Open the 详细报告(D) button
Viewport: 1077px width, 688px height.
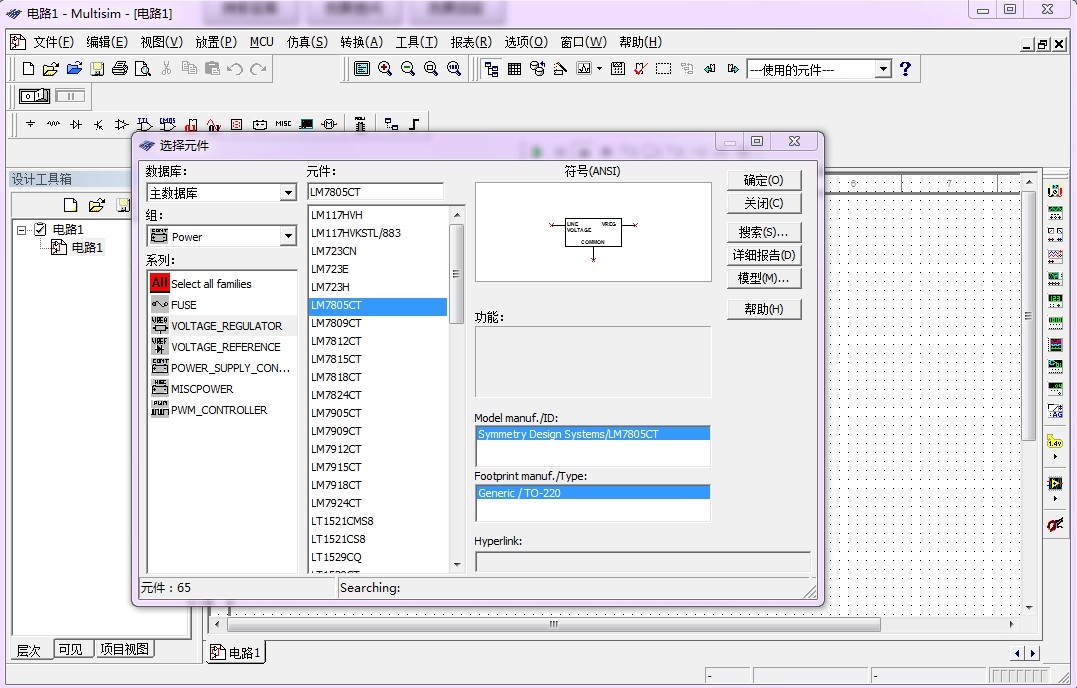click(764, 255)
